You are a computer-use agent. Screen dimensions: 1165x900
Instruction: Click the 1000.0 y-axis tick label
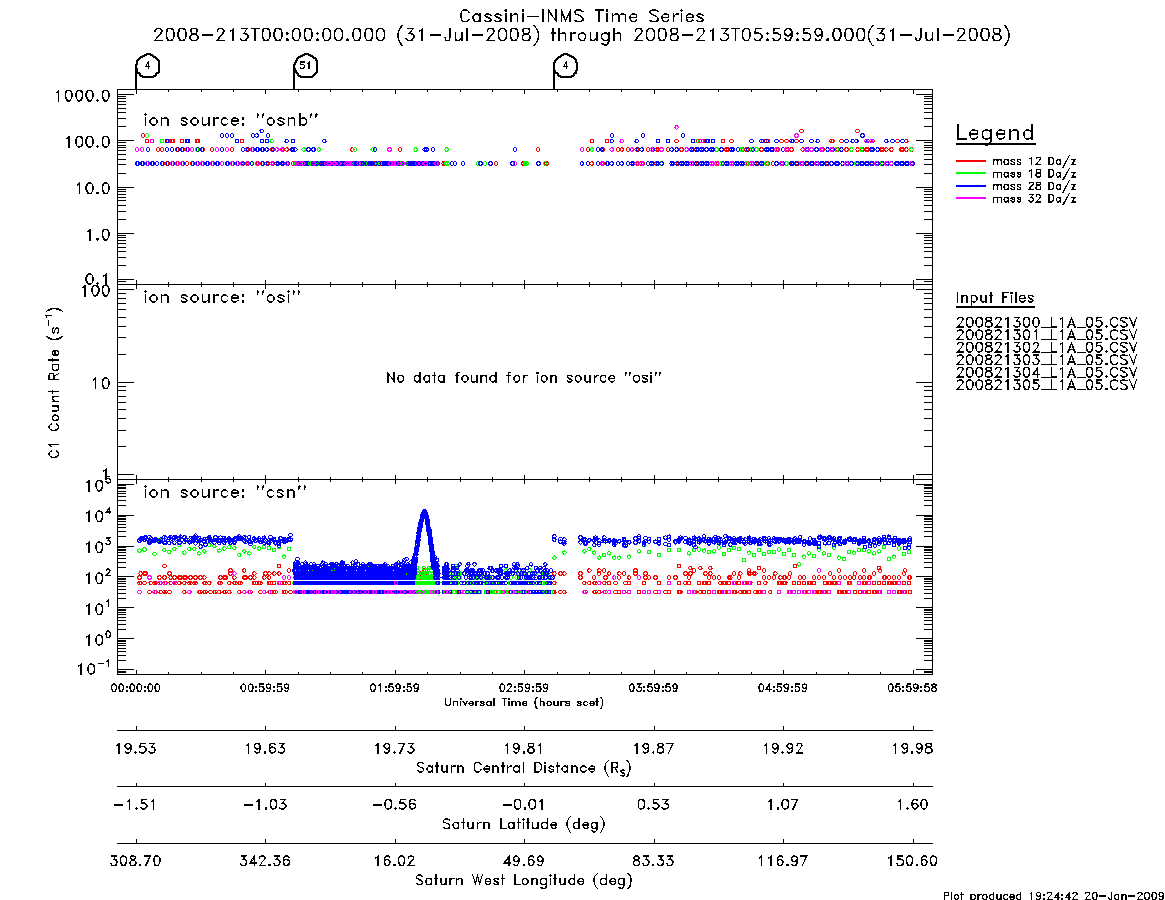pos(82,96)
